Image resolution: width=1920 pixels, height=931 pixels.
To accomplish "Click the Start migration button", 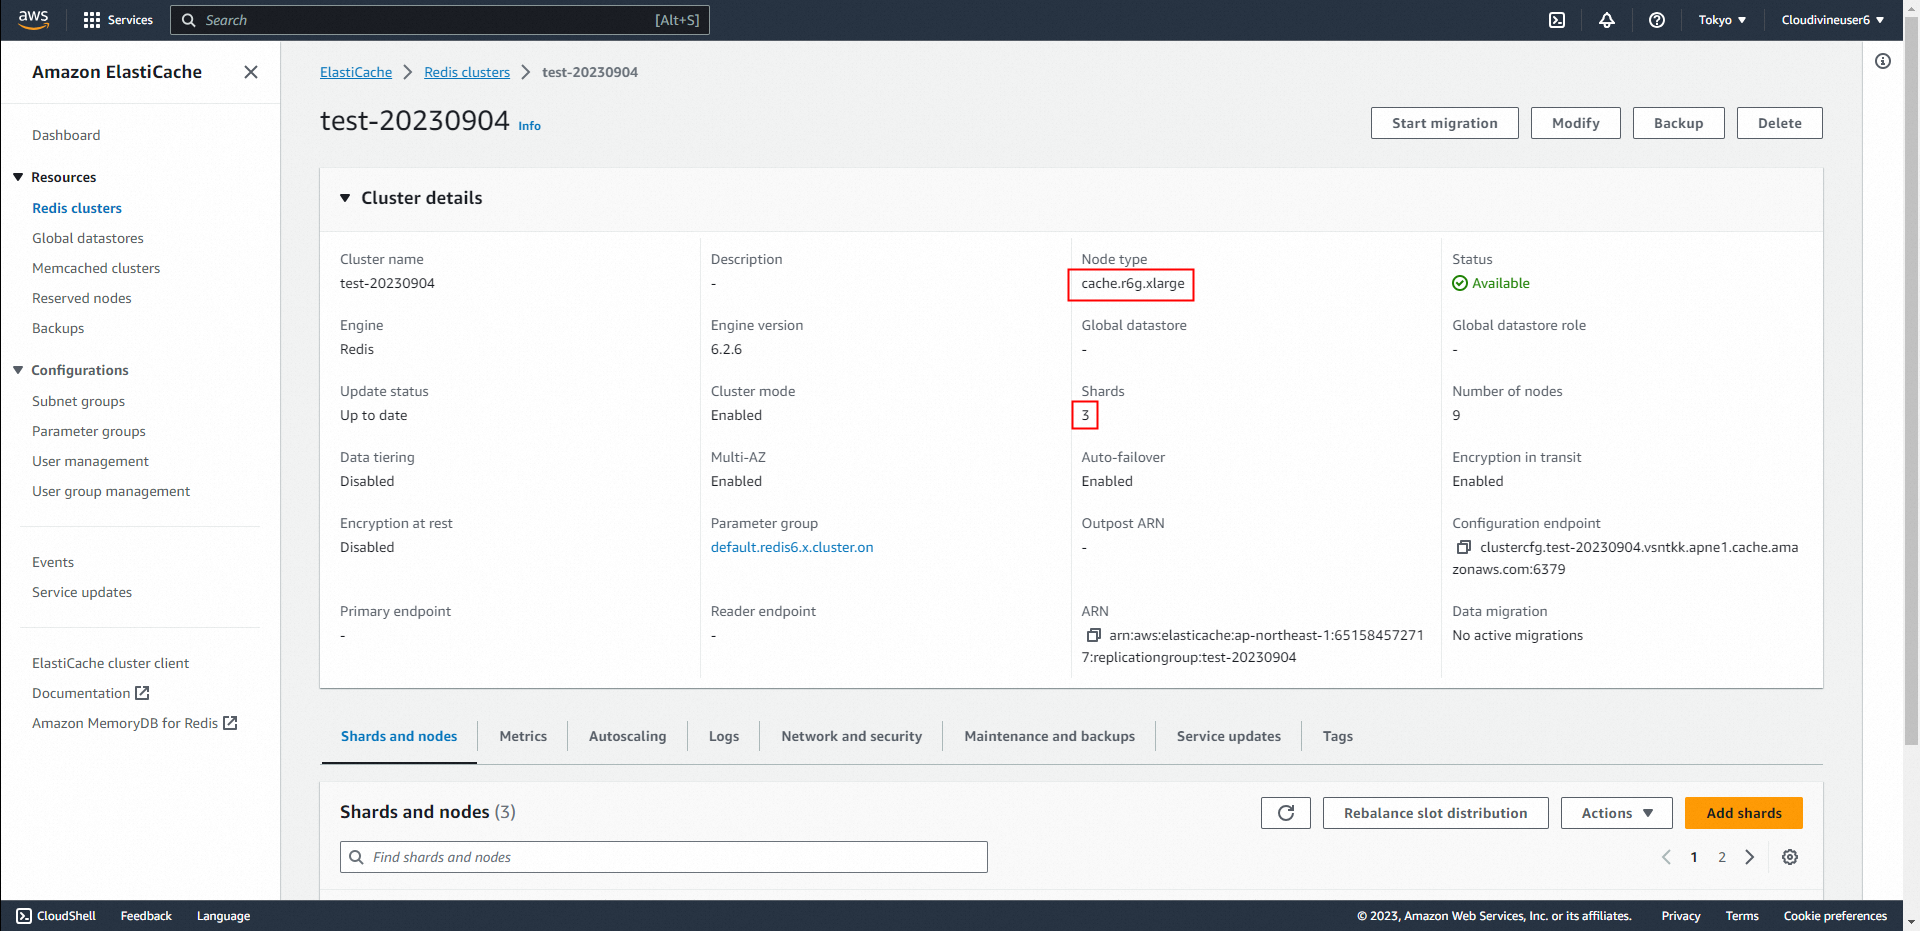I will tap(1445, 123).
